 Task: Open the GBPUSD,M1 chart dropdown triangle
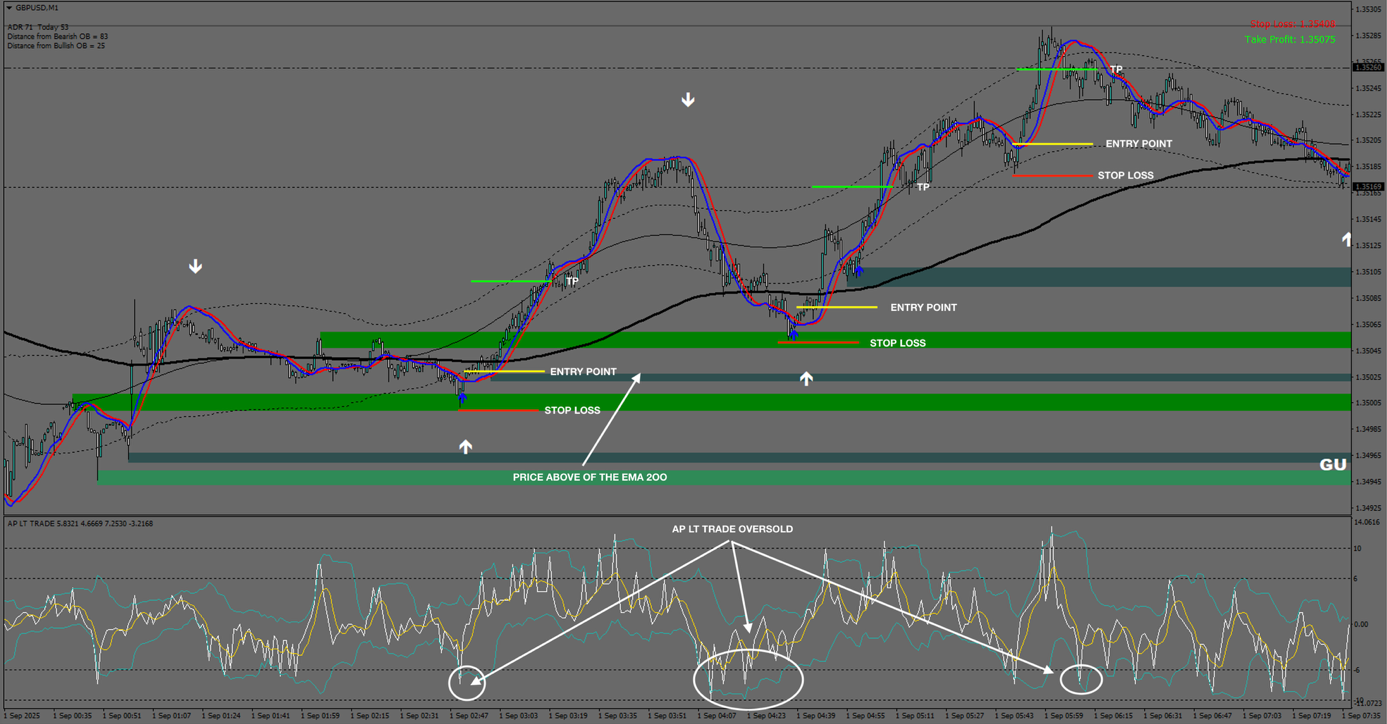pyautogui.click(x=9, y=8)
